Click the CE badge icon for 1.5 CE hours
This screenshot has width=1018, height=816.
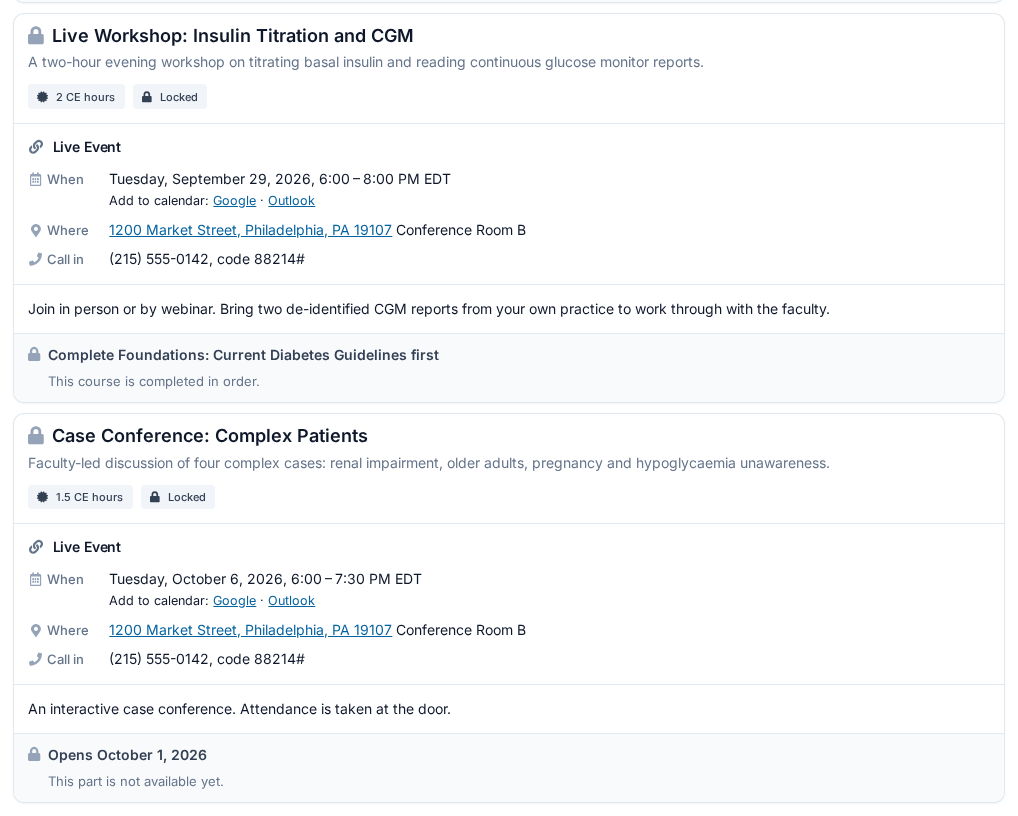(x=43, y=497)
